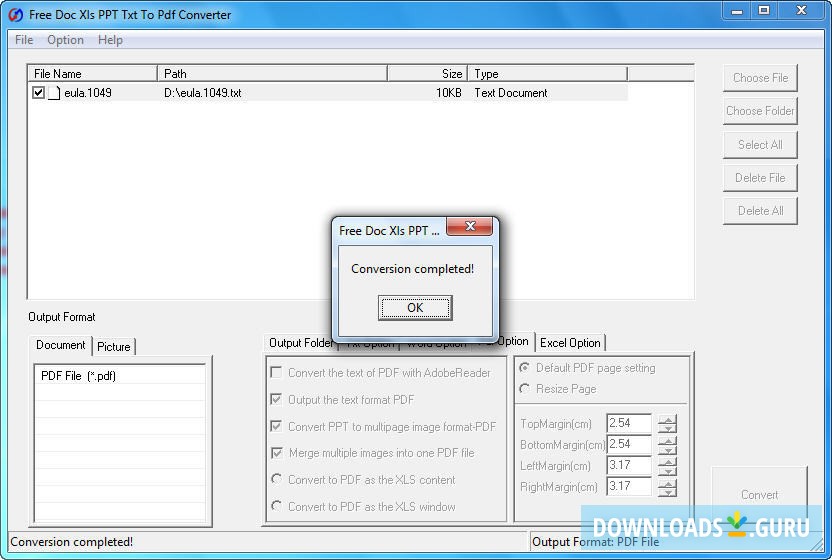Sort by Type column header
Image resolution: width=832 pixels, height=560 pixels.
click(x=547, y=73)
